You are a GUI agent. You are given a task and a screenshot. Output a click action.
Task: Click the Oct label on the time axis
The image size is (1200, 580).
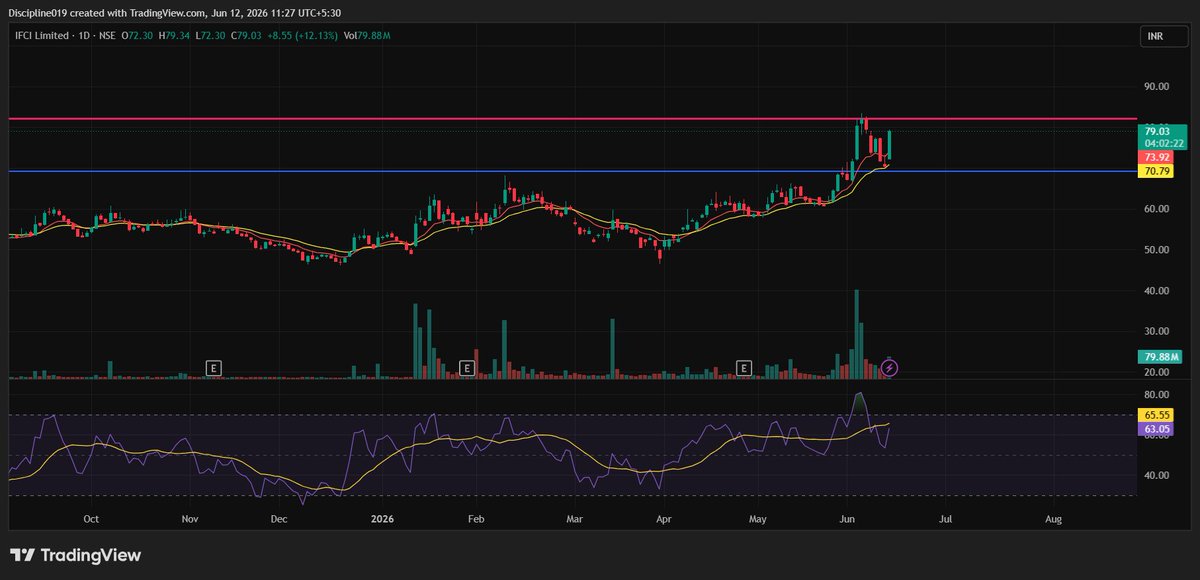point(91,520)
